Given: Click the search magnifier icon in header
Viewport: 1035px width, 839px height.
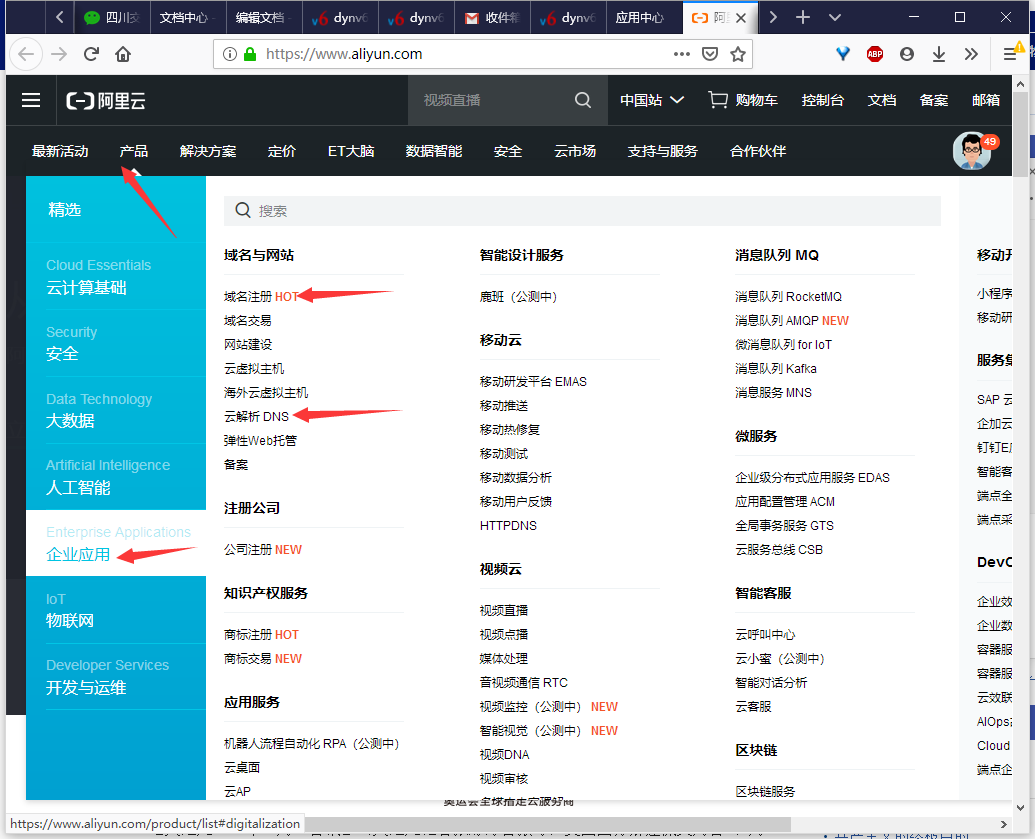Looking at the screenshot, I should click(x=583, y=100).
